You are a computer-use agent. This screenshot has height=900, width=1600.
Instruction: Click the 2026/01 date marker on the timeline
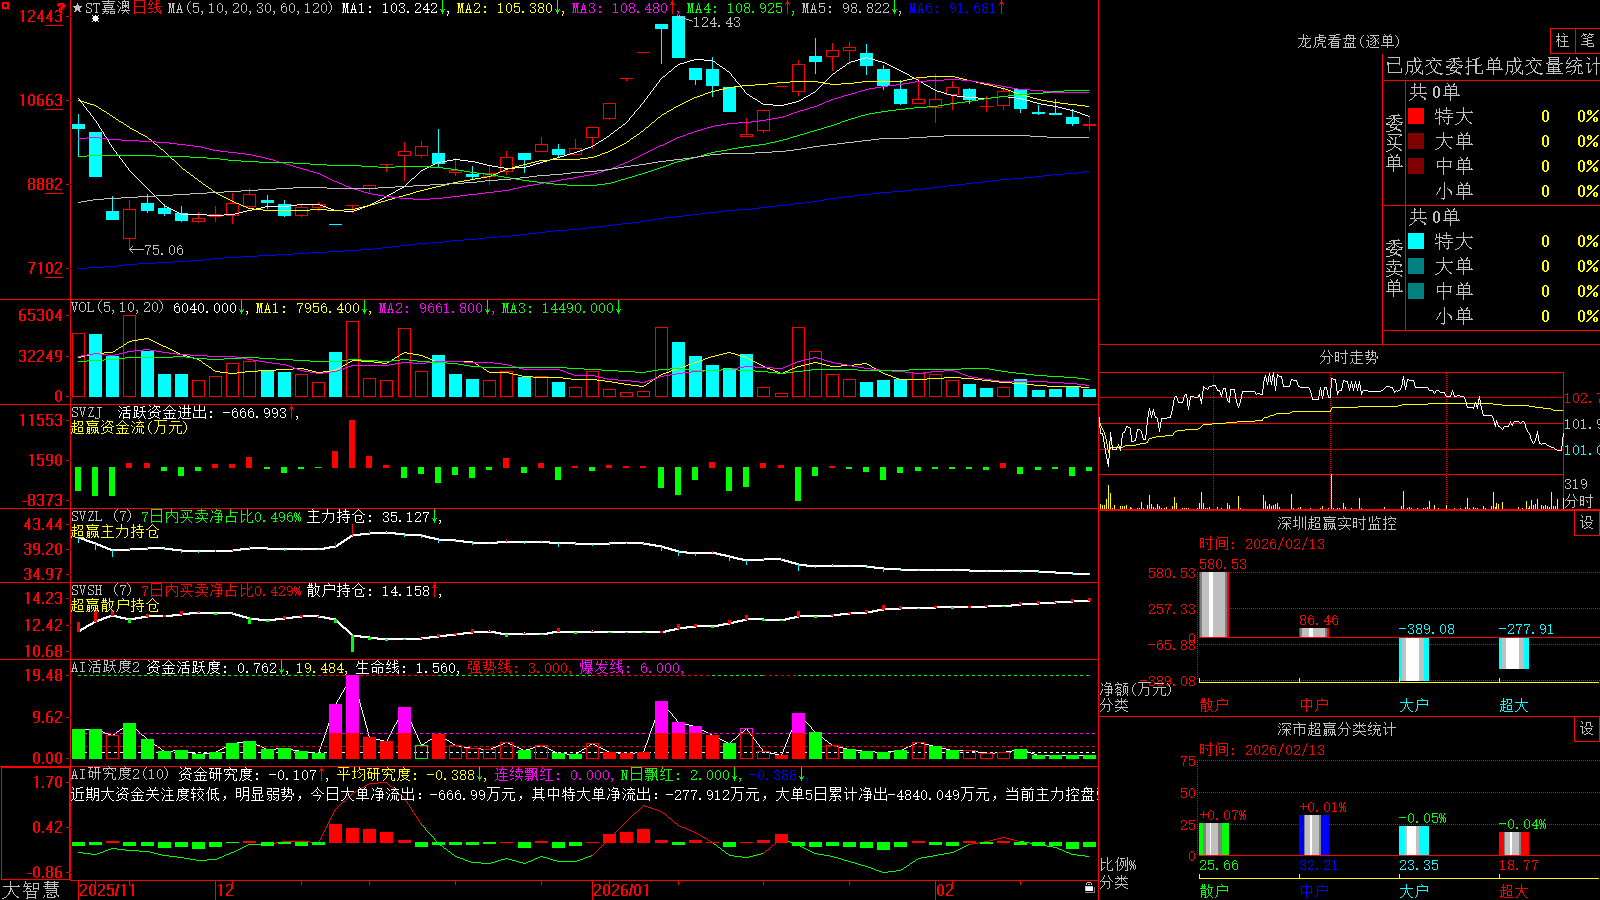(x=621, y=889)
